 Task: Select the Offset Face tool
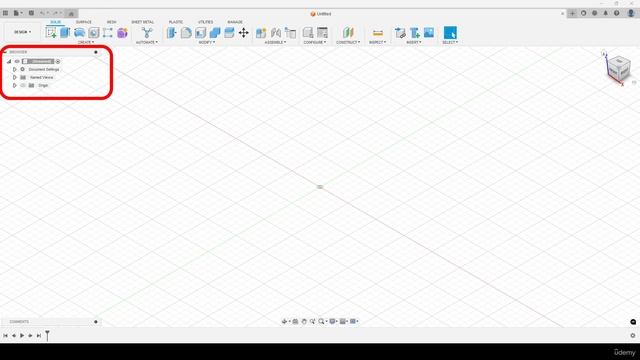(x=229, y=33)
